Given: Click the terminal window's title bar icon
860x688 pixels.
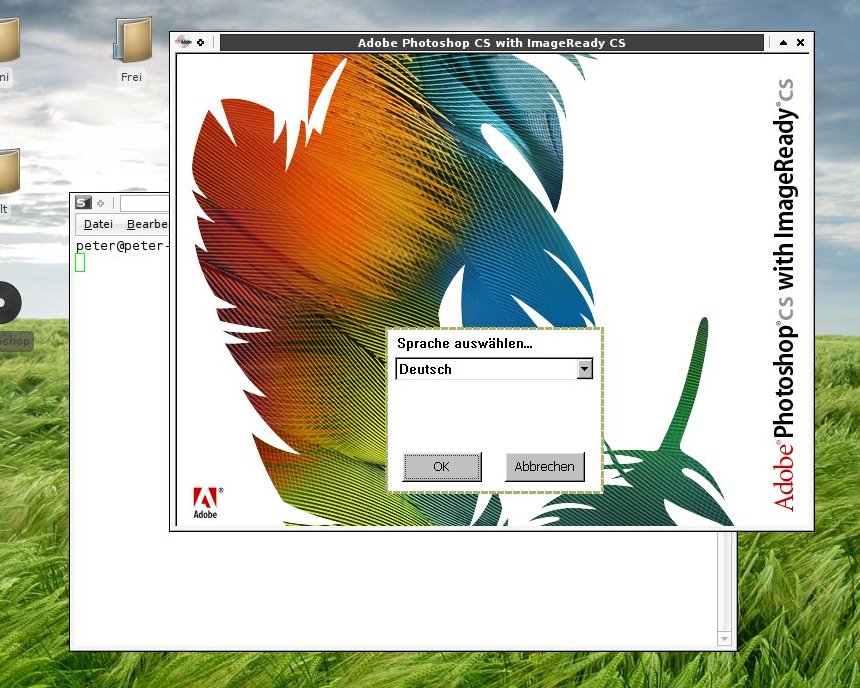Looking at the screenshot, I should (x=83, y=203).
